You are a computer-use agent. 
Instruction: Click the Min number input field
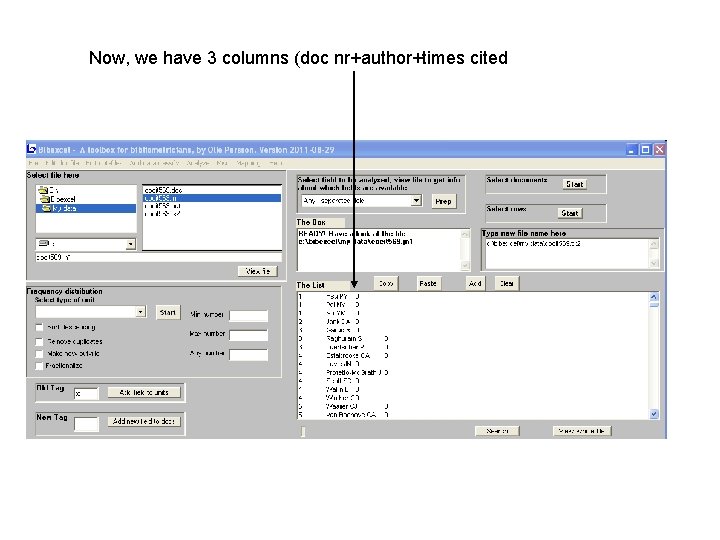pyautogui.click(x=248, y=315)
